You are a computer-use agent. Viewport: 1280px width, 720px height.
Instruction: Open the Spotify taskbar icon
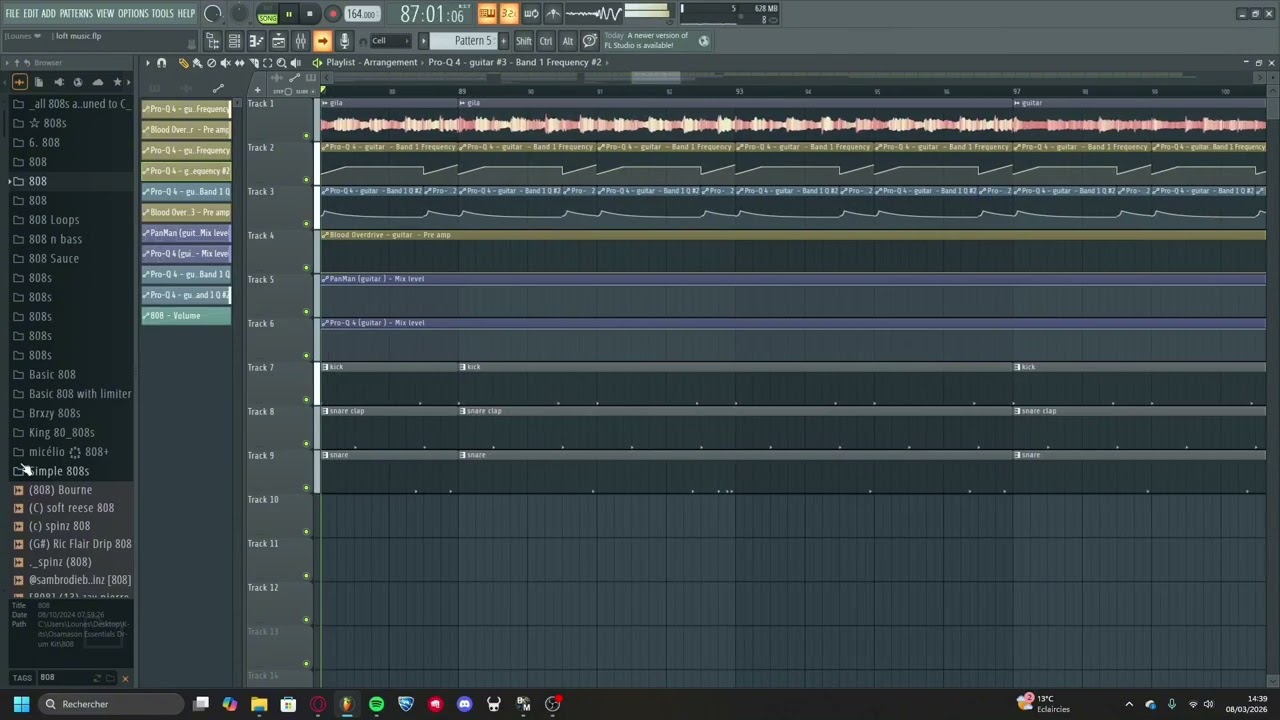coord(376,704)
